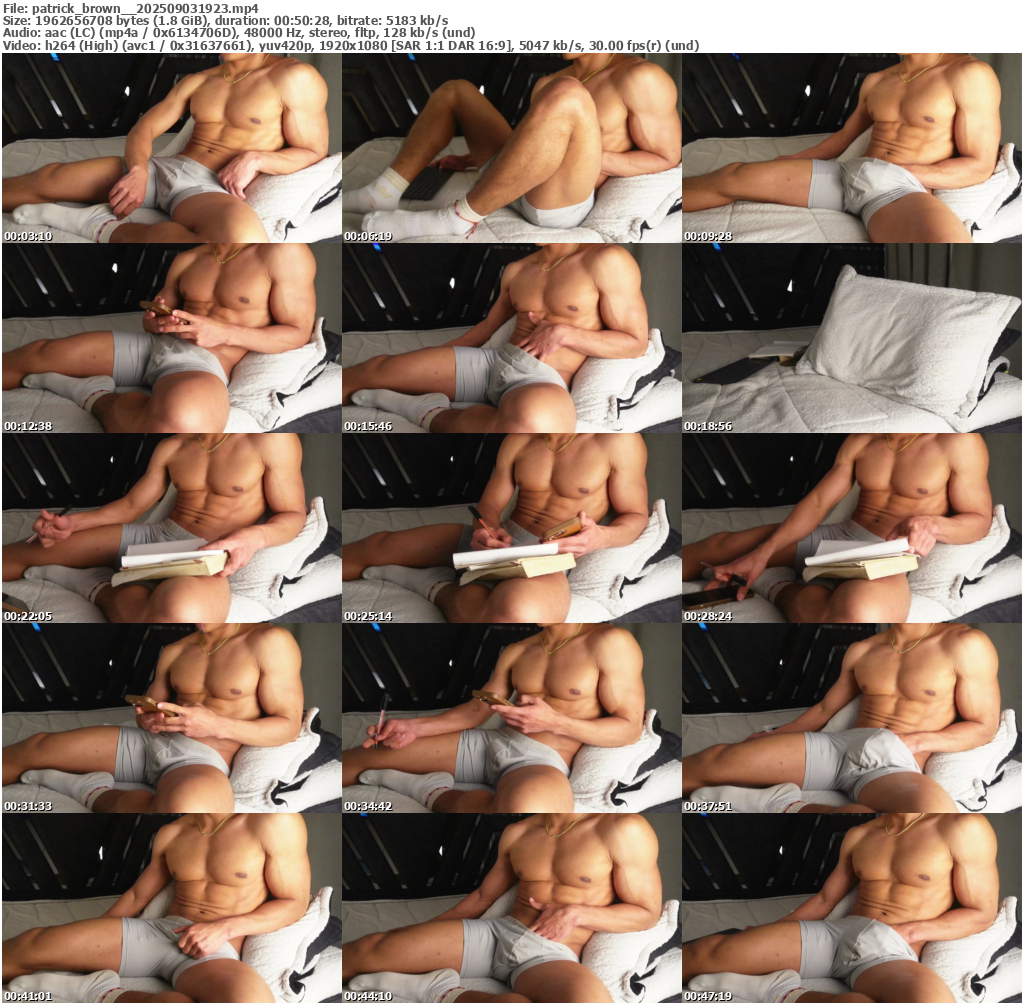Open the thumbnail stamped 00:22:05
Screen dimensions: 1024x1003
point(172,528)
